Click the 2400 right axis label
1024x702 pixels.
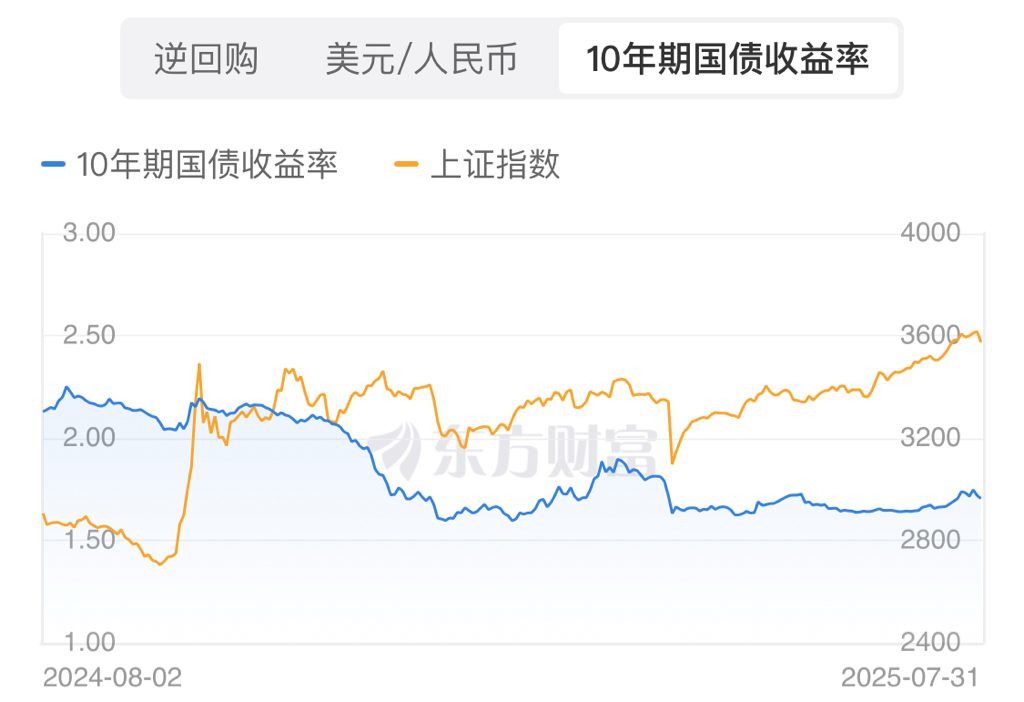930,642
